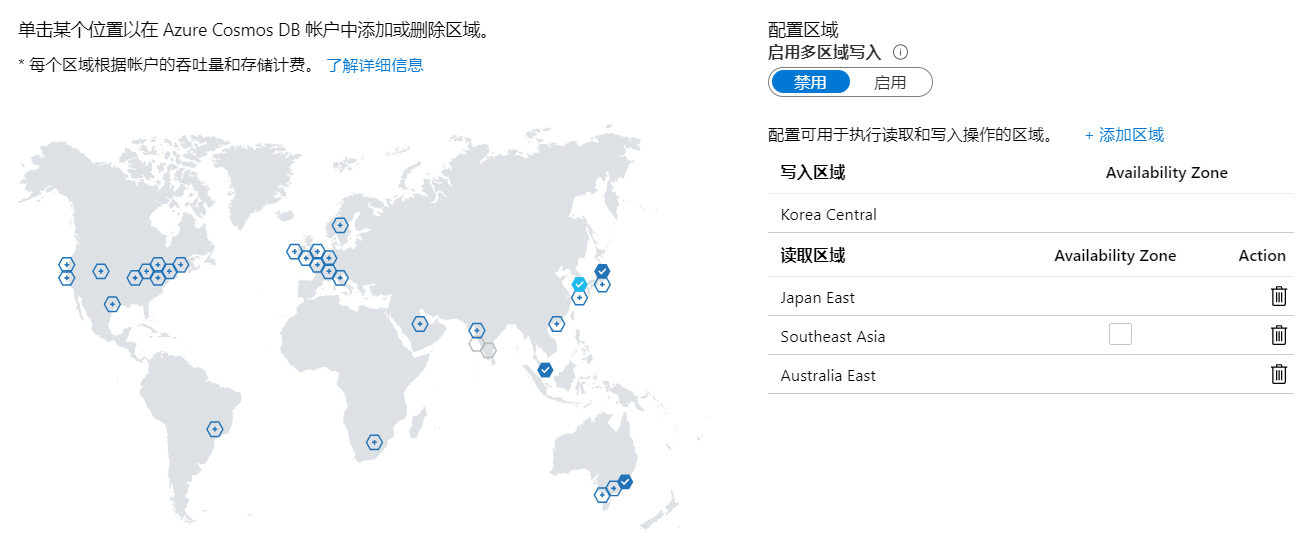Tick Southeast Asia Availability Zone checkbox

coord(1120,335)
